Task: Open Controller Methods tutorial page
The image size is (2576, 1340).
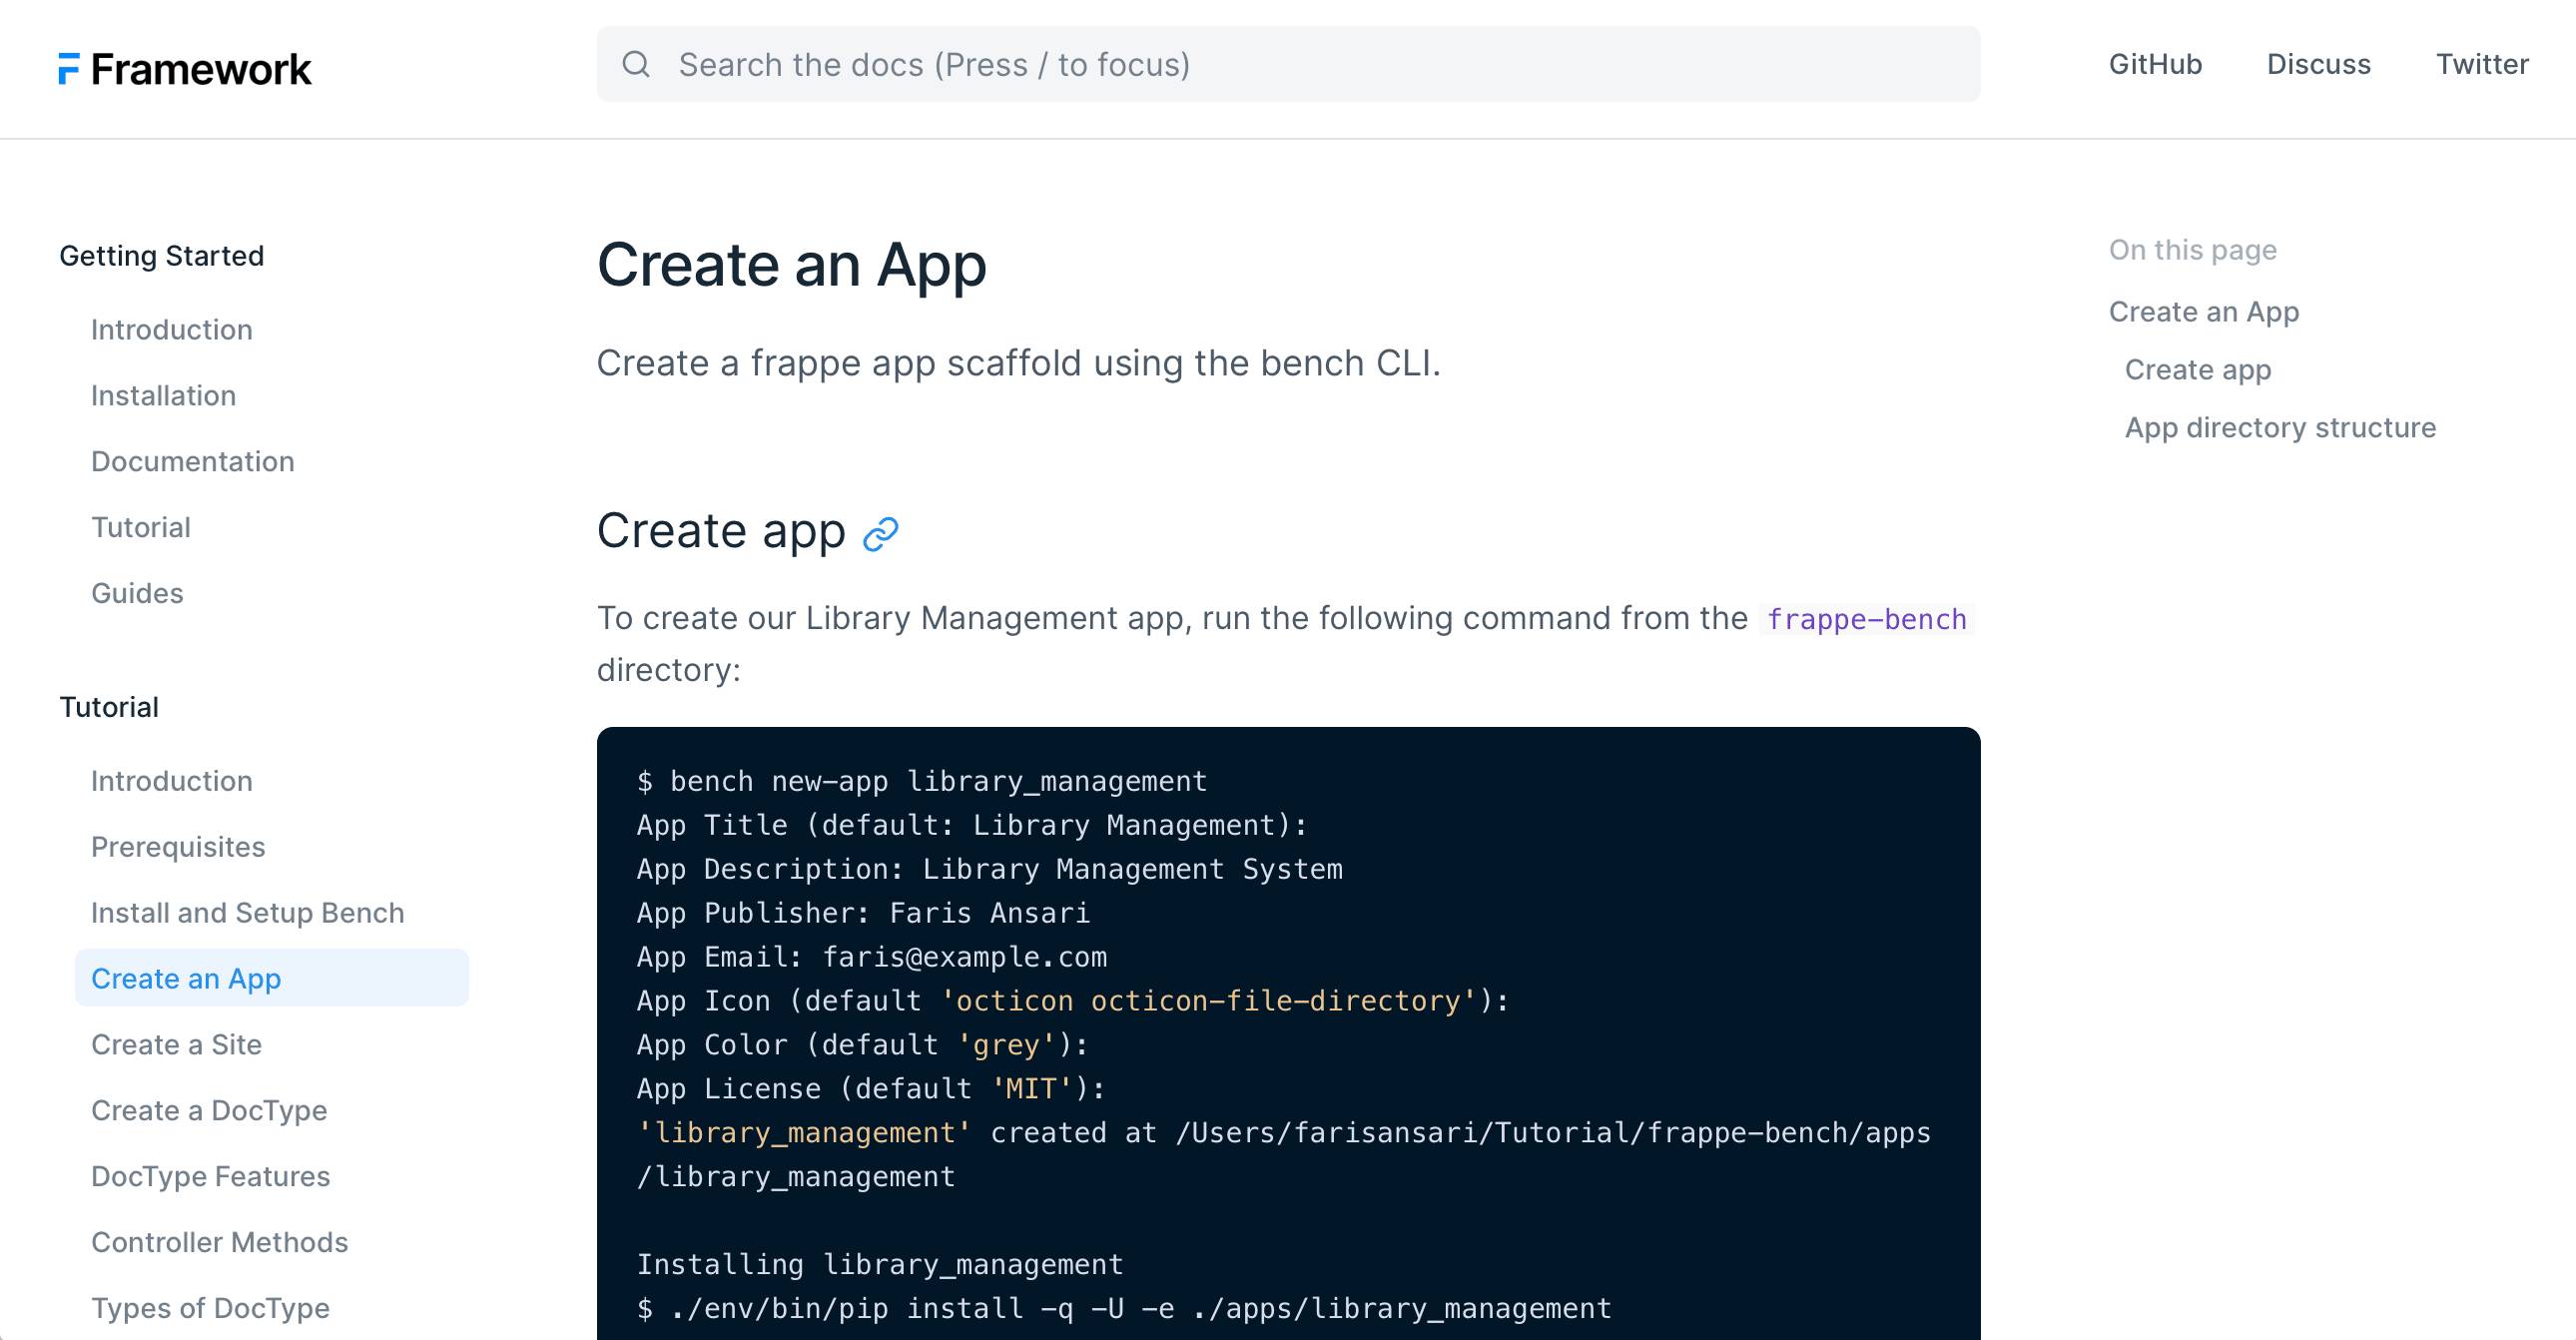Action: (219, 1243)
